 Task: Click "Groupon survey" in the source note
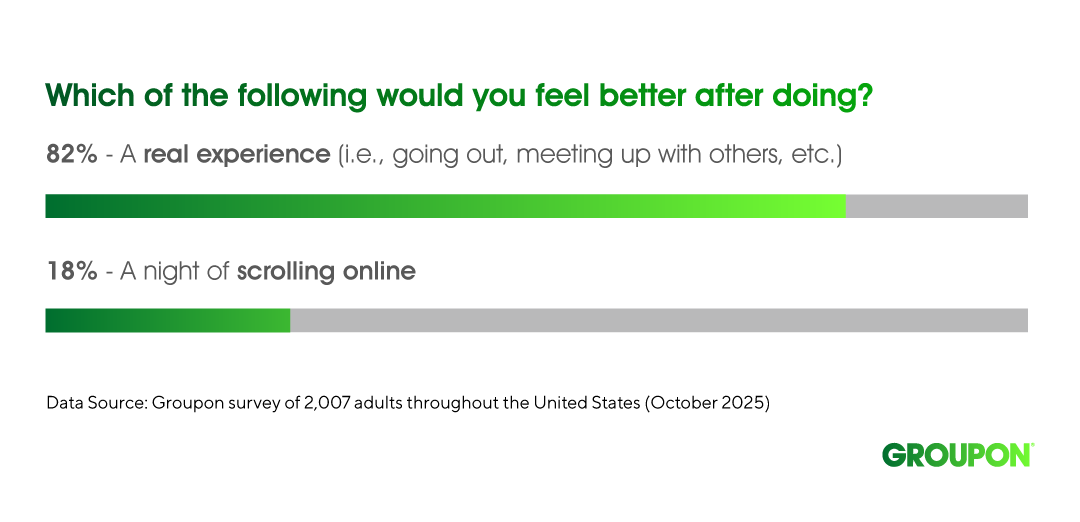click(199, 405)
